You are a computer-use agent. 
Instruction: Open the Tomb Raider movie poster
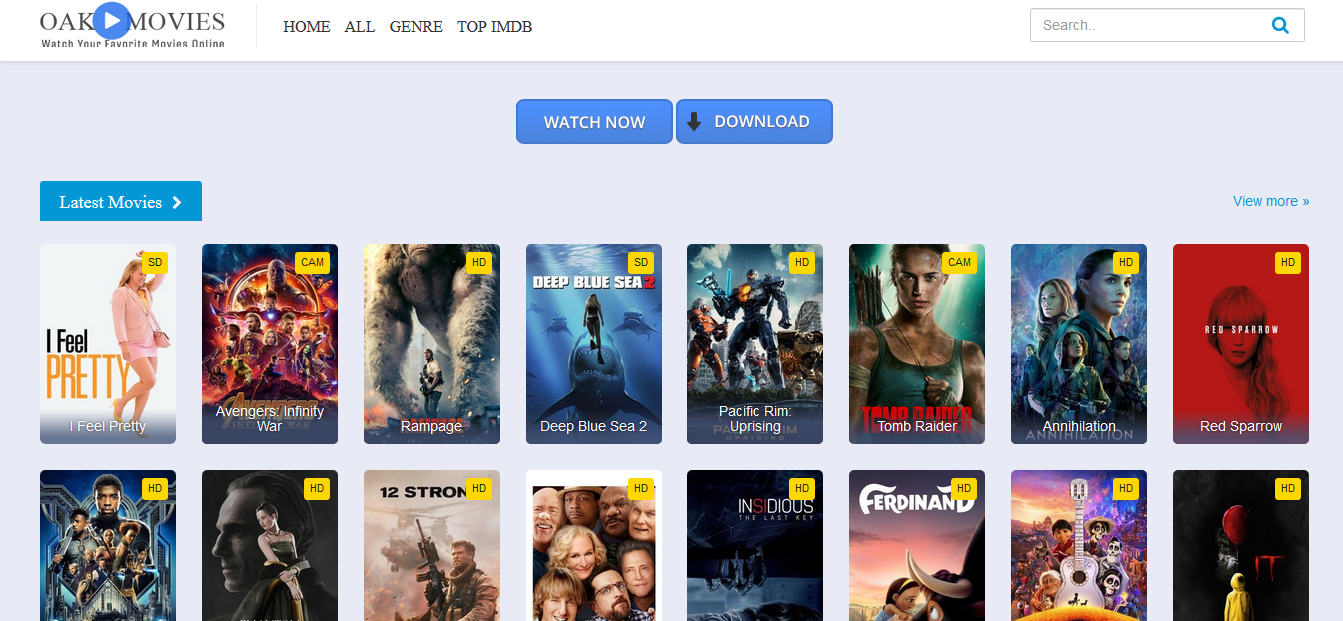(x=916, y=344)
